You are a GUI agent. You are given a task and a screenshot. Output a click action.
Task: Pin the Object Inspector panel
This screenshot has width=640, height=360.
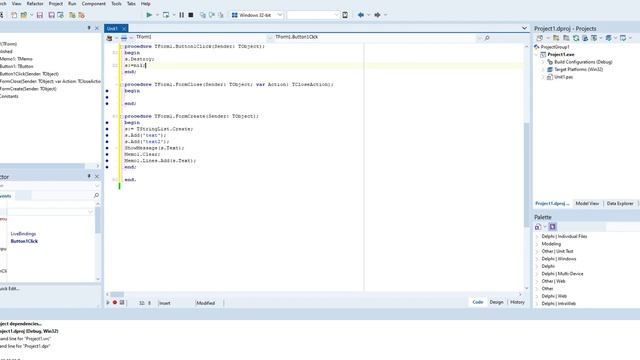click(89, 176)
